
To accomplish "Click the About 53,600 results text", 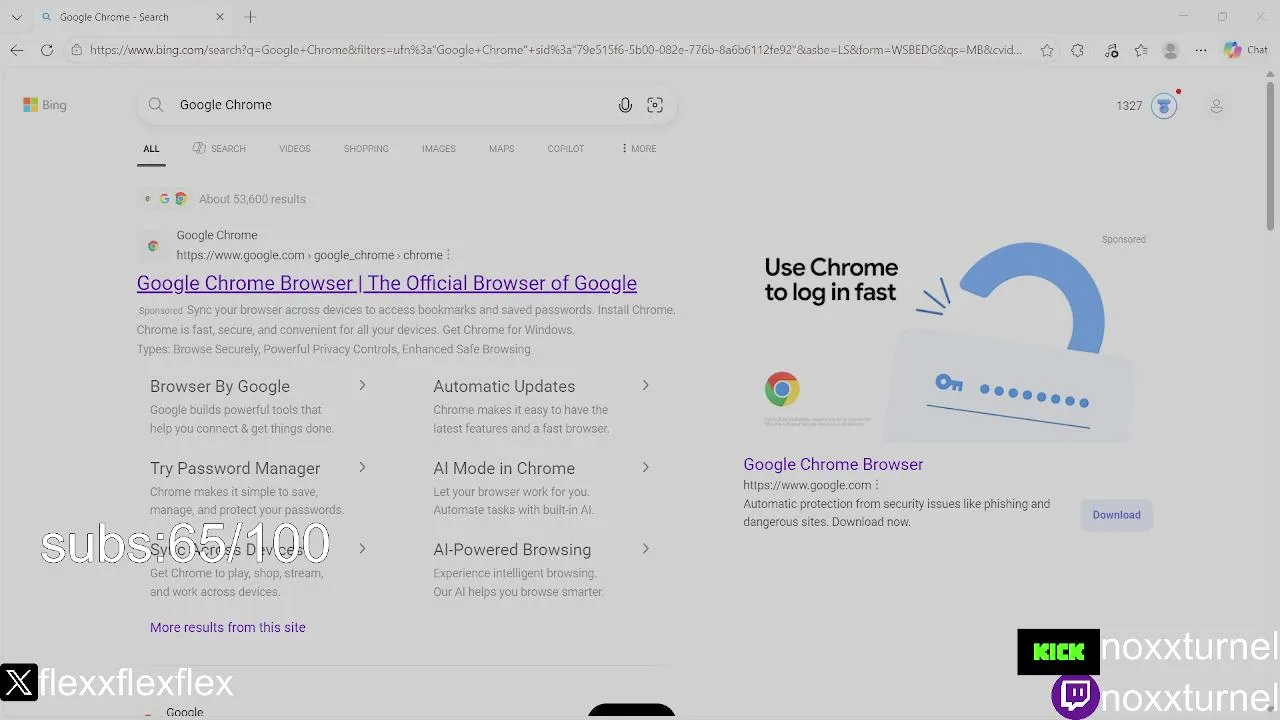I will click(252, 199).
